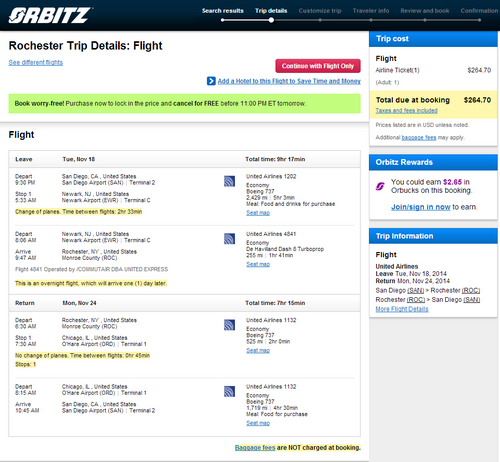
Task: Open baggage fees link in Trip cost panel
Action: 419,137
